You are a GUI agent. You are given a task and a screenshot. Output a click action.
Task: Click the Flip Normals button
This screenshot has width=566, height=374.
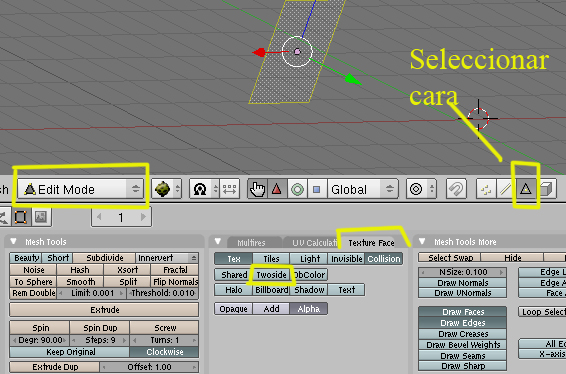(x=175, y=282)
